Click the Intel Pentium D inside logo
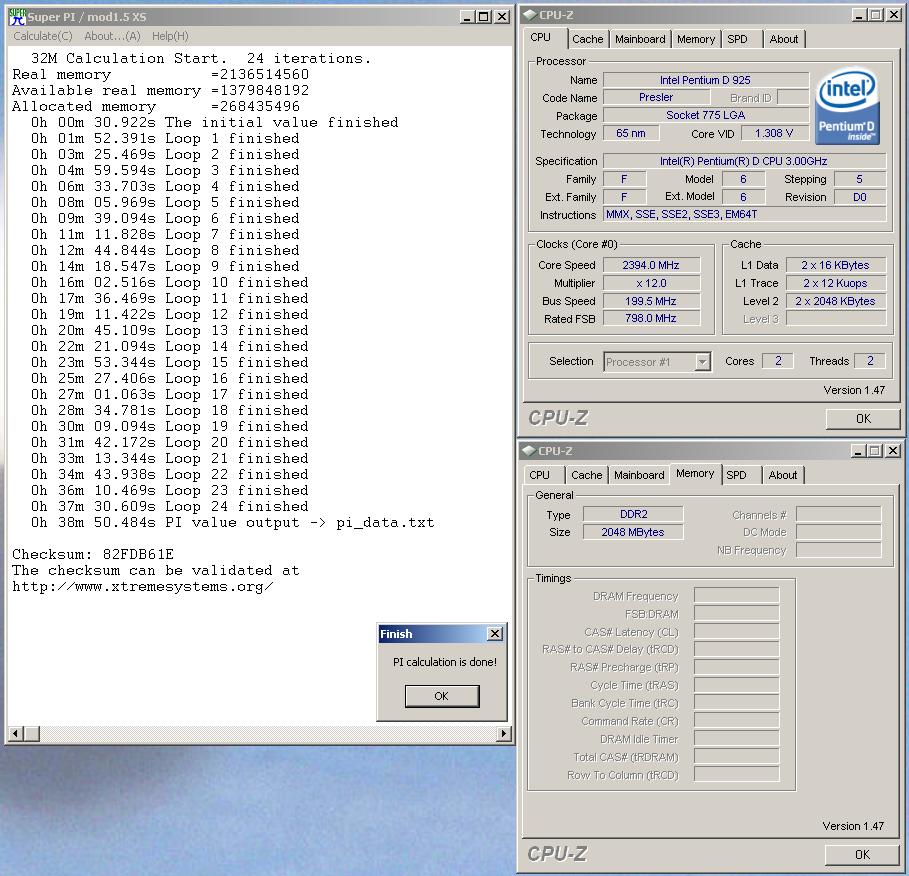Viewport: 909px width, 876px height. click(x=847, y=107)
